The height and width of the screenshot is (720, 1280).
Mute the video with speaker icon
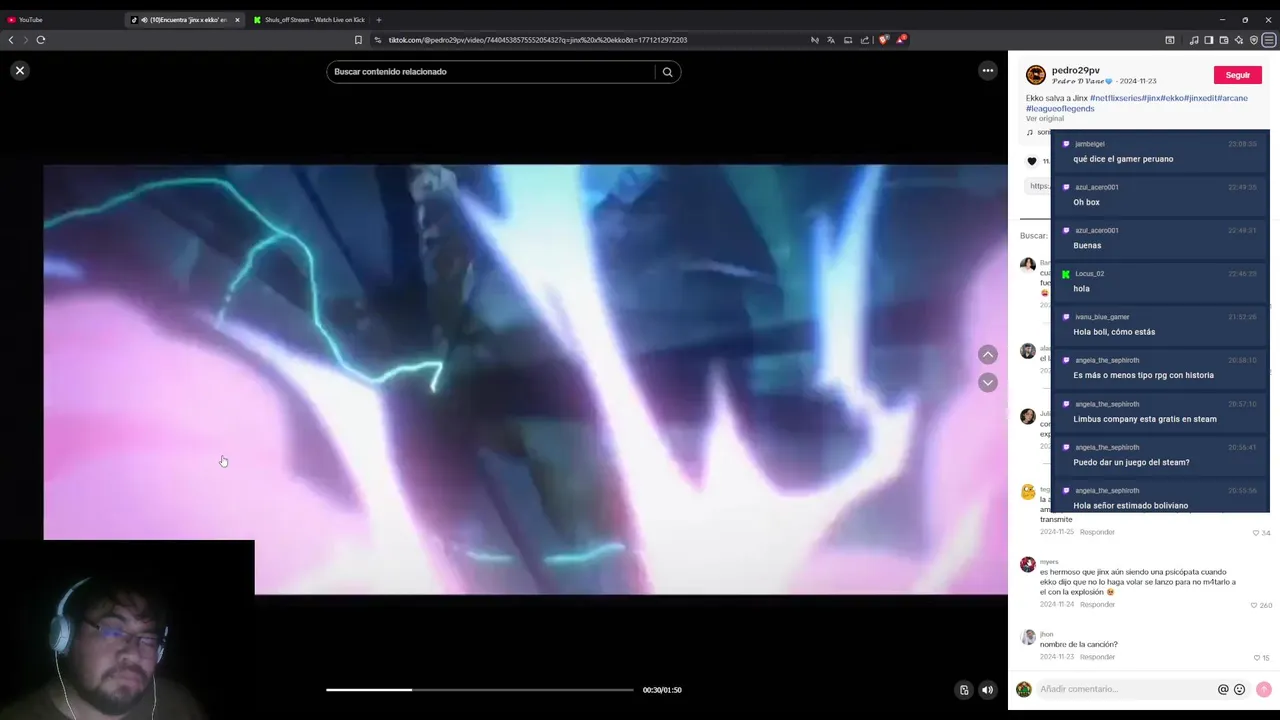click(x=987, y=690)
